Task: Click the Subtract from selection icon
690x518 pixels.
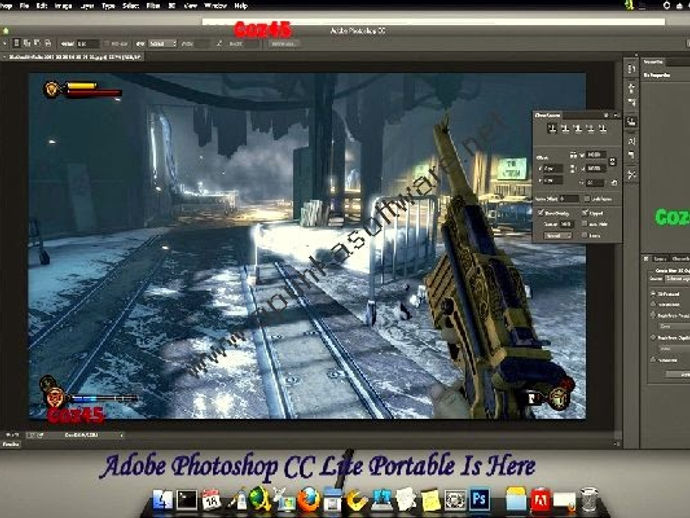Action: 37,43
